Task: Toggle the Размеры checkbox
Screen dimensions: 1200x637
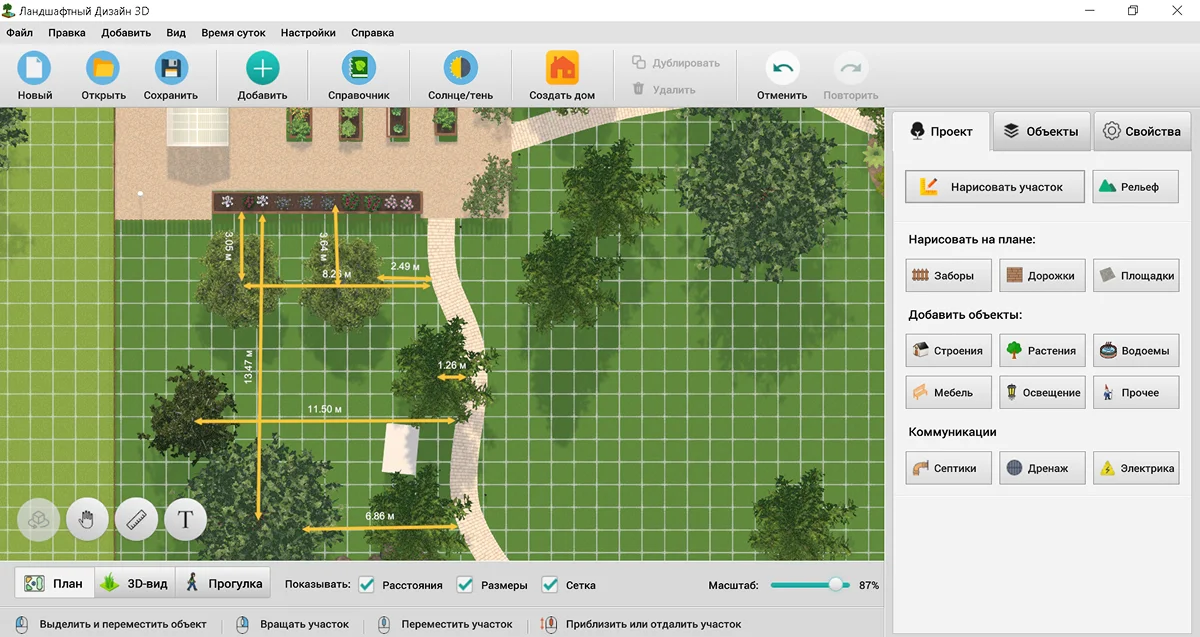Action: point(465,585)
